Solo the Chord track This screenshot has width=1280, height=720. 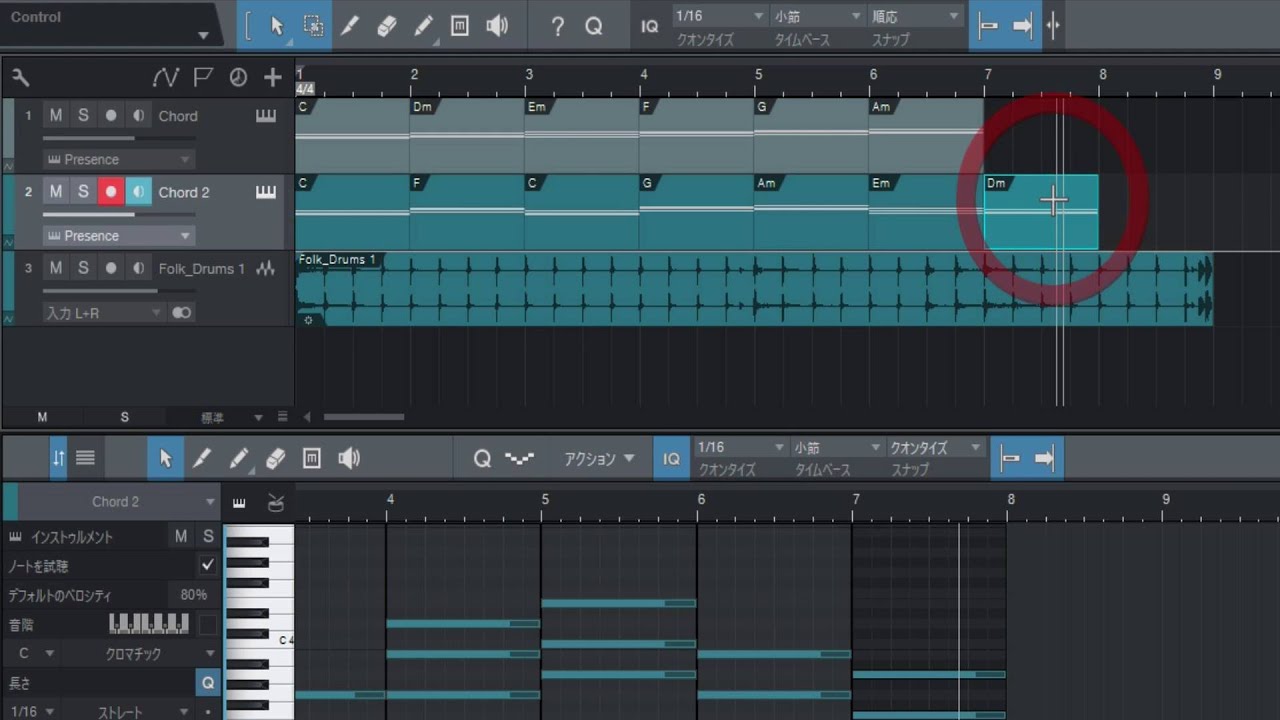tap(83, 115)
